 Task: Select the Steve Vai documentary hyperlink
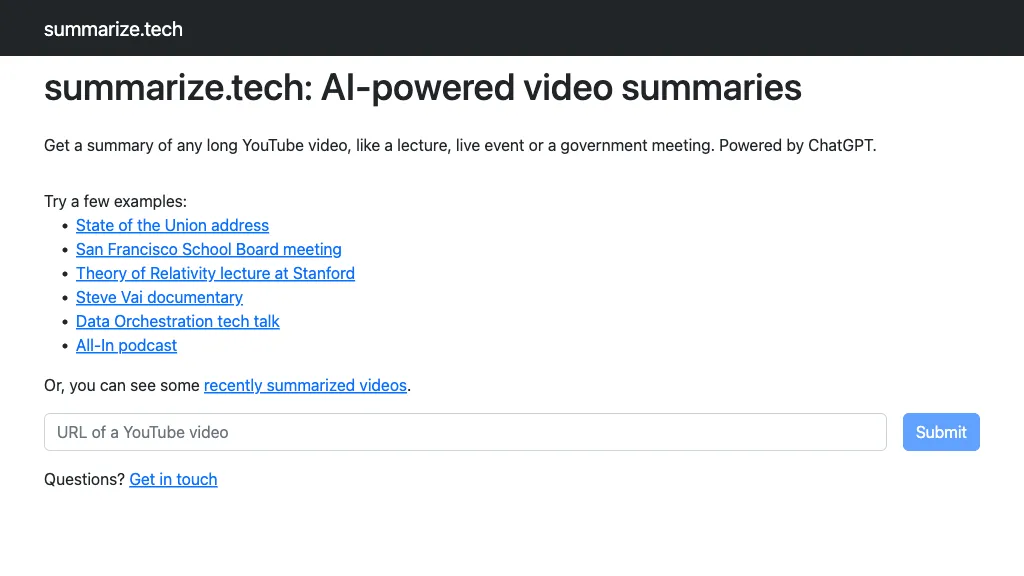click(x=159, y=297)
